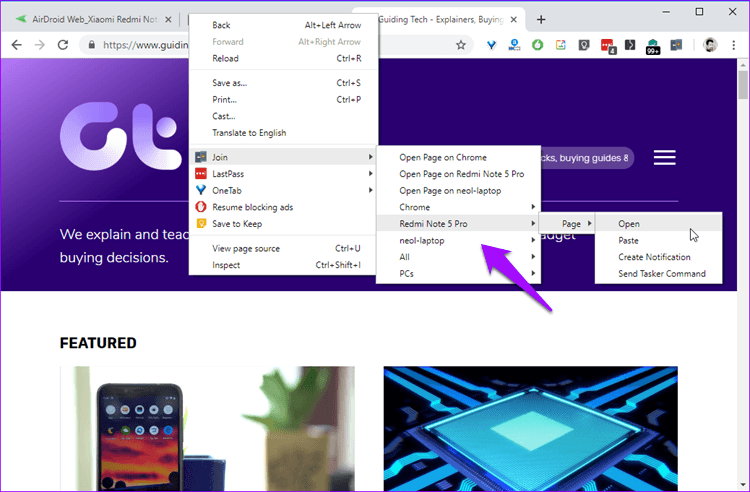Expand the PCs submenu
The height and width of the screenshot is (492, 750).
[458, 274]
